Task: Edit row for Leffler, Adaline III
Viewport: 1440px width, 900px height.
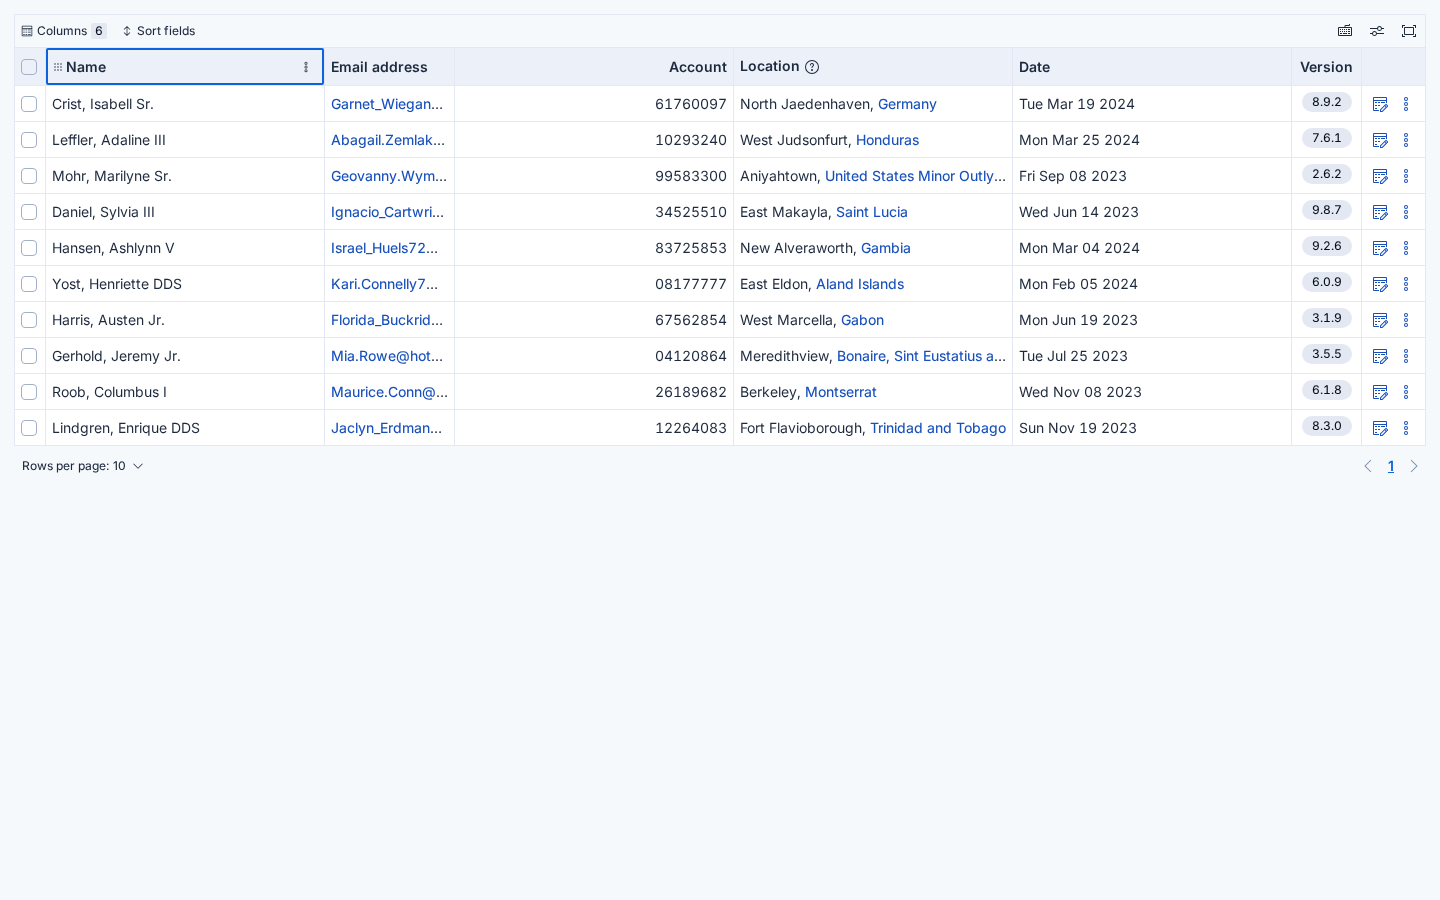Action: point(1381,140)
